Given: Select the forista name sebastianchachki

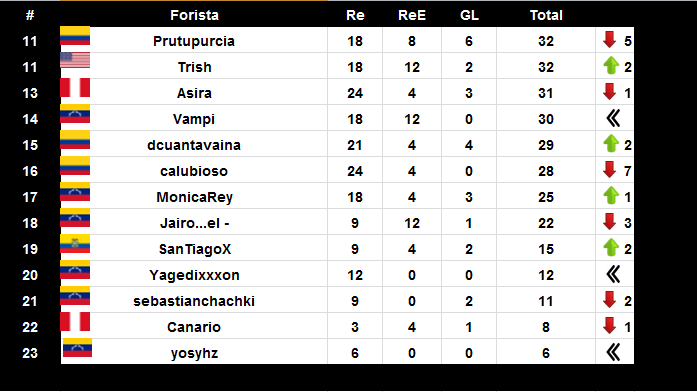Looking at the screenshot, I should click(194, 301).
